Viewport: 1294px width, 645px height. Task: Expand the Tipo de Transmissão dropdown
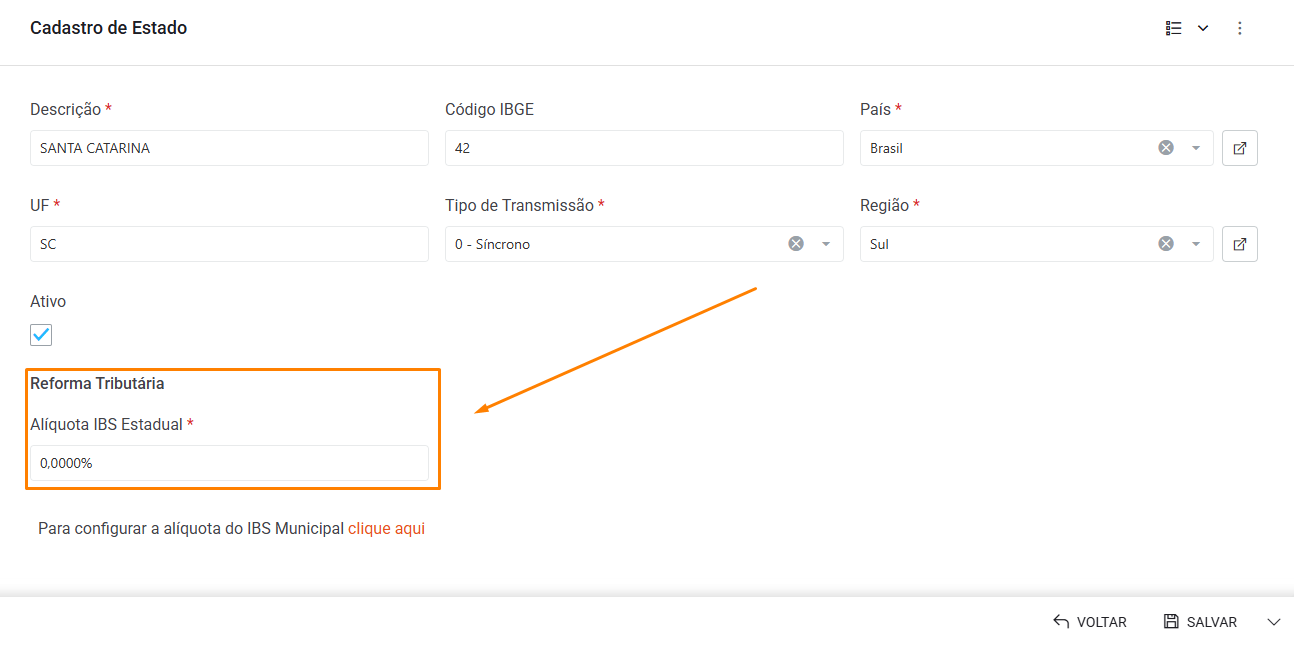pyautogui.click(x=827, y=244)
